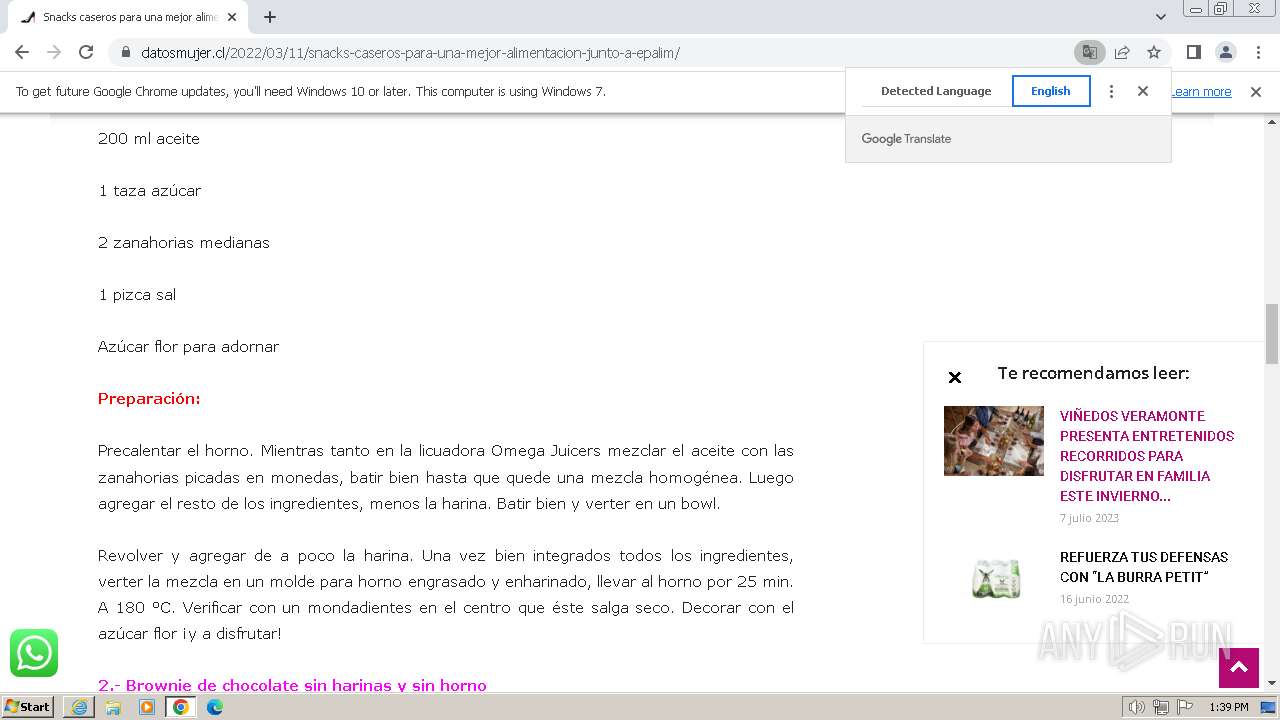Close the Te recomendamos leer panel
The width and height of the screenshot is (1280, 720).
[955, 377]
